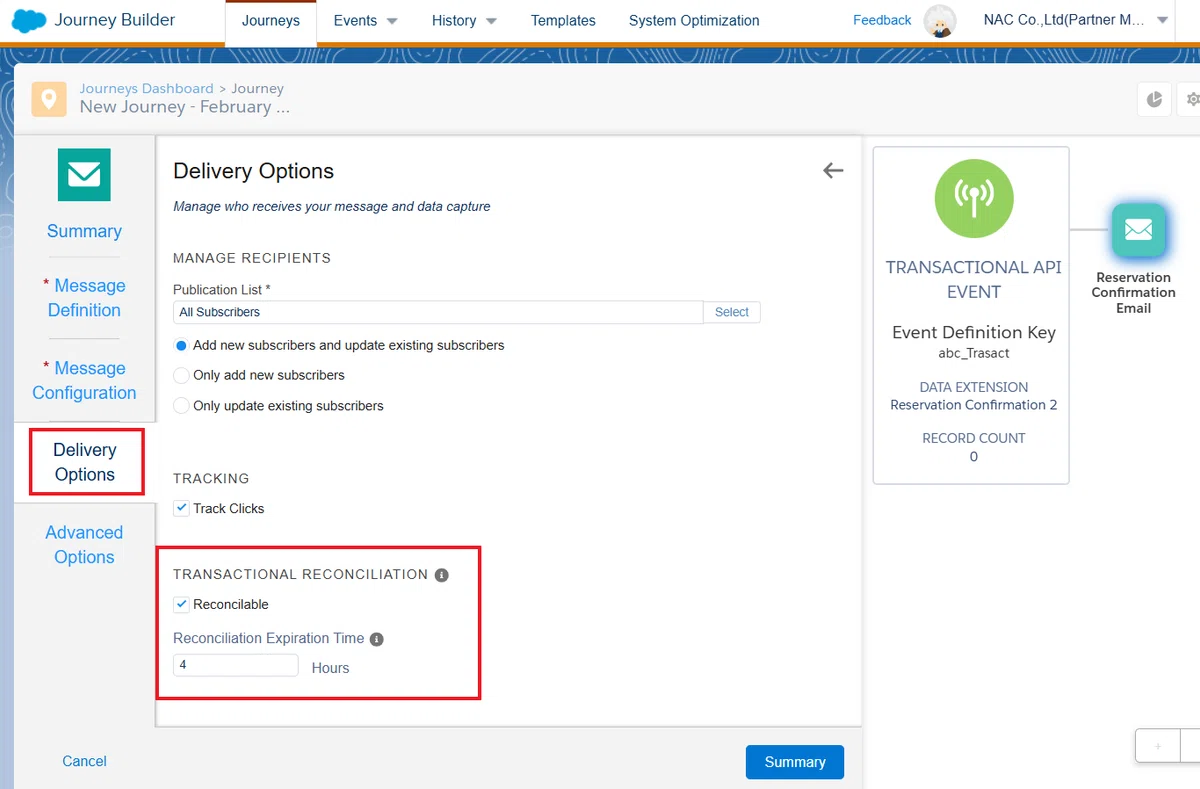This screenshot has height=789, width=1200.
Task: Select the Transactional API Event antenna icon
Action: click(x=974, y=198)
